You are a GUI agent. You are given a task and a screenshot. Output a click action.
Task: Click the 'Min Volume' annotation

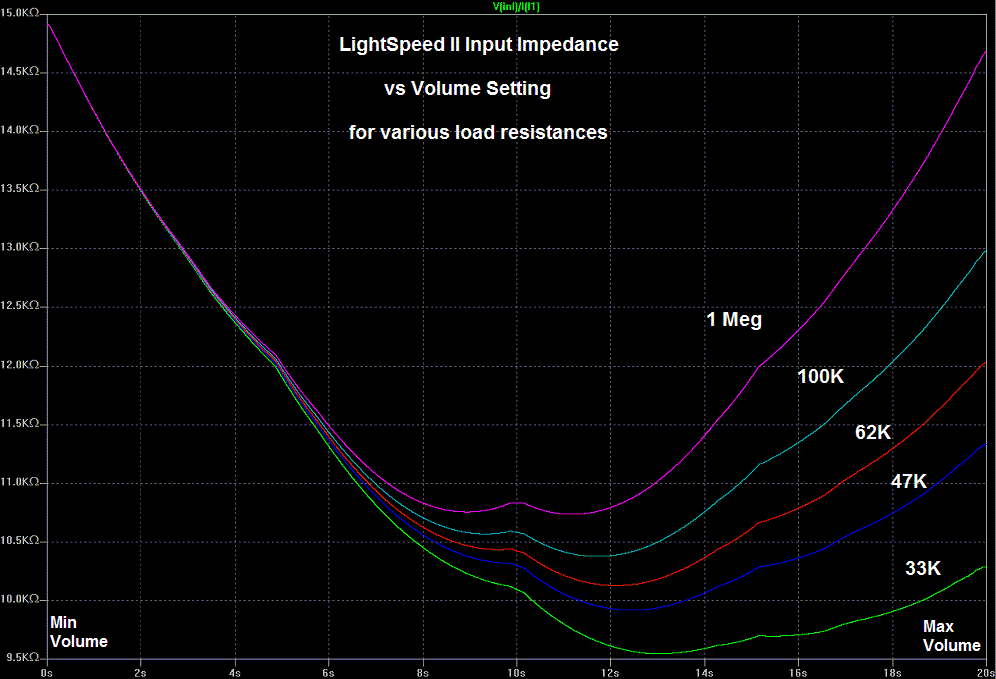coord(79,632)
